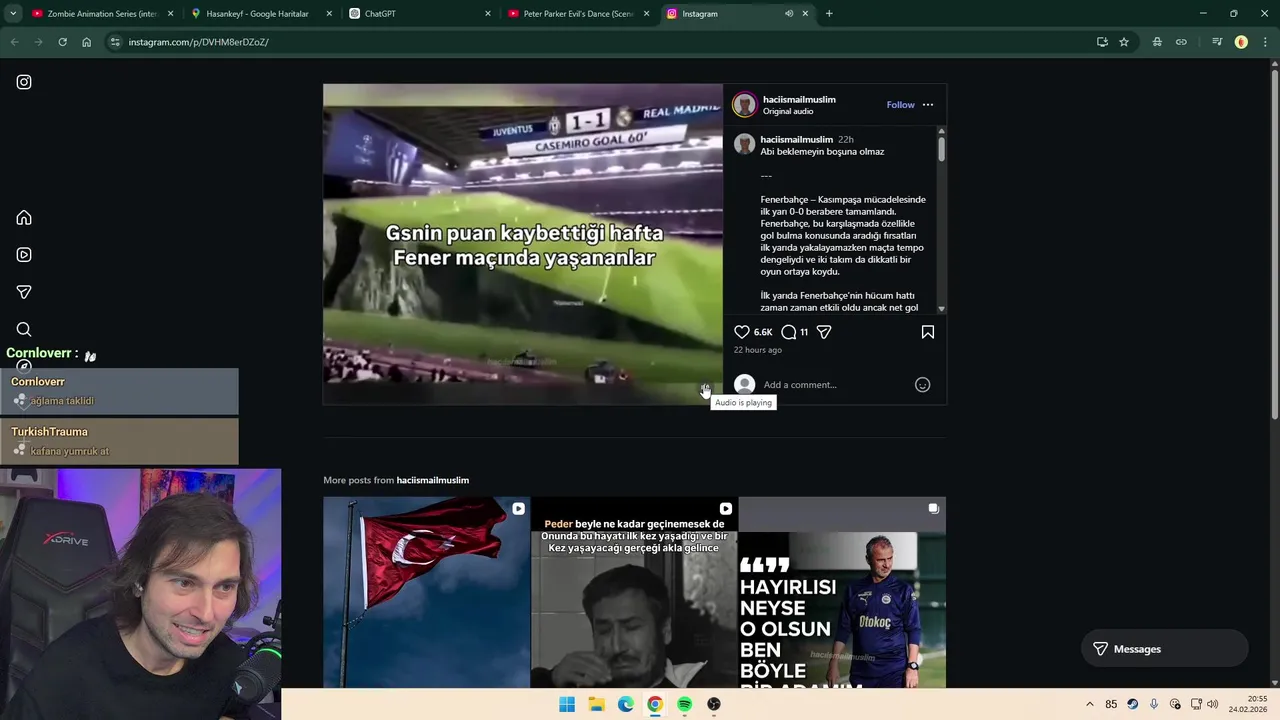Toggle video audio using speaker button on video
Screen dimensions: 1280x720
pos(705,389)
